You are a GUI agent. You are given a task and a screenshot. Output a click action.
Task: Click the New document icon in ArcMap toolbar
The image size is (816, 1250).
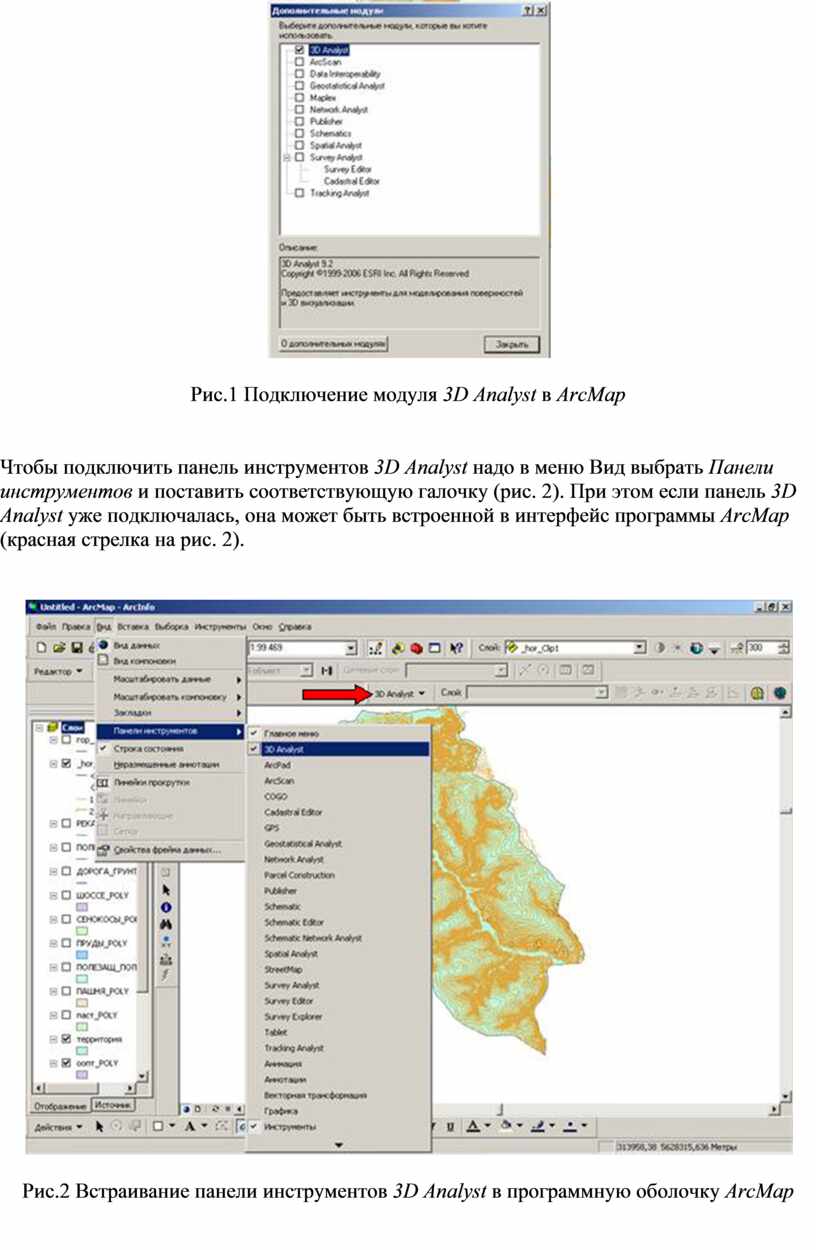(x=42, y=648)
